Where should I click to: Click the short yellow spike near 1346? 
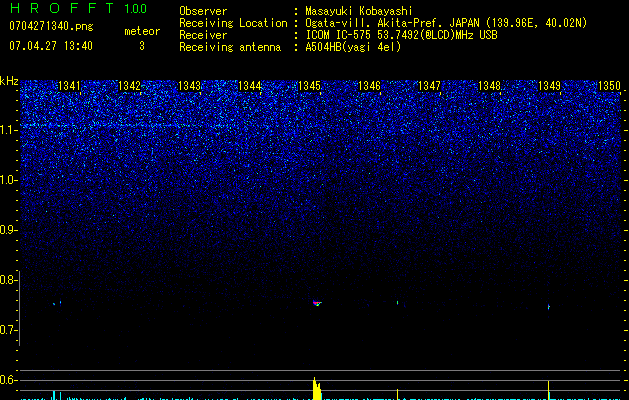coord(398,394)
